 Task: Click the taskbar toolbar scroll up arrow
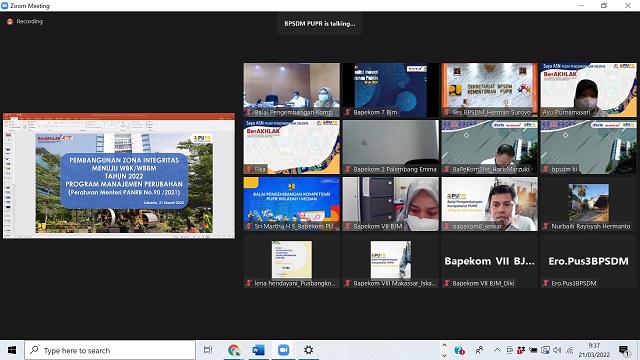point(444,346)
